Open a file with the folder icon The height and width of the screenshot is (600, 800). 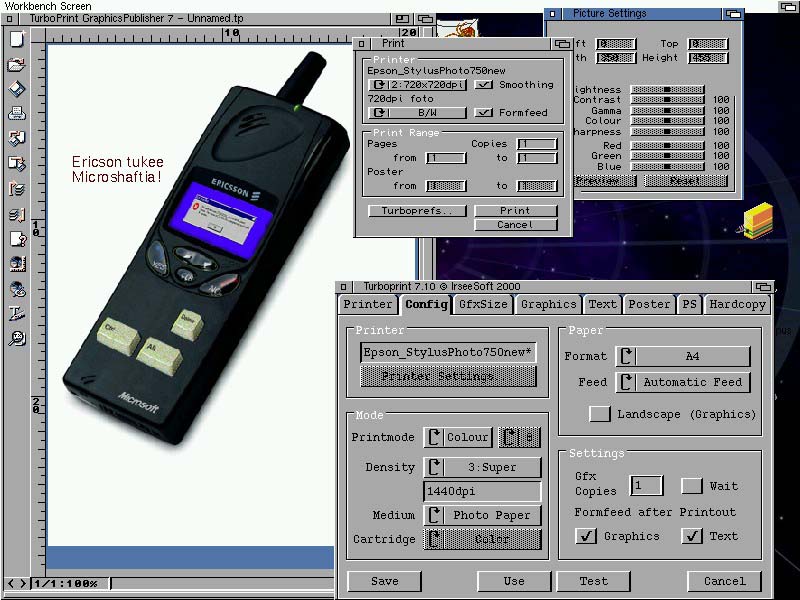tap(17, 64)
